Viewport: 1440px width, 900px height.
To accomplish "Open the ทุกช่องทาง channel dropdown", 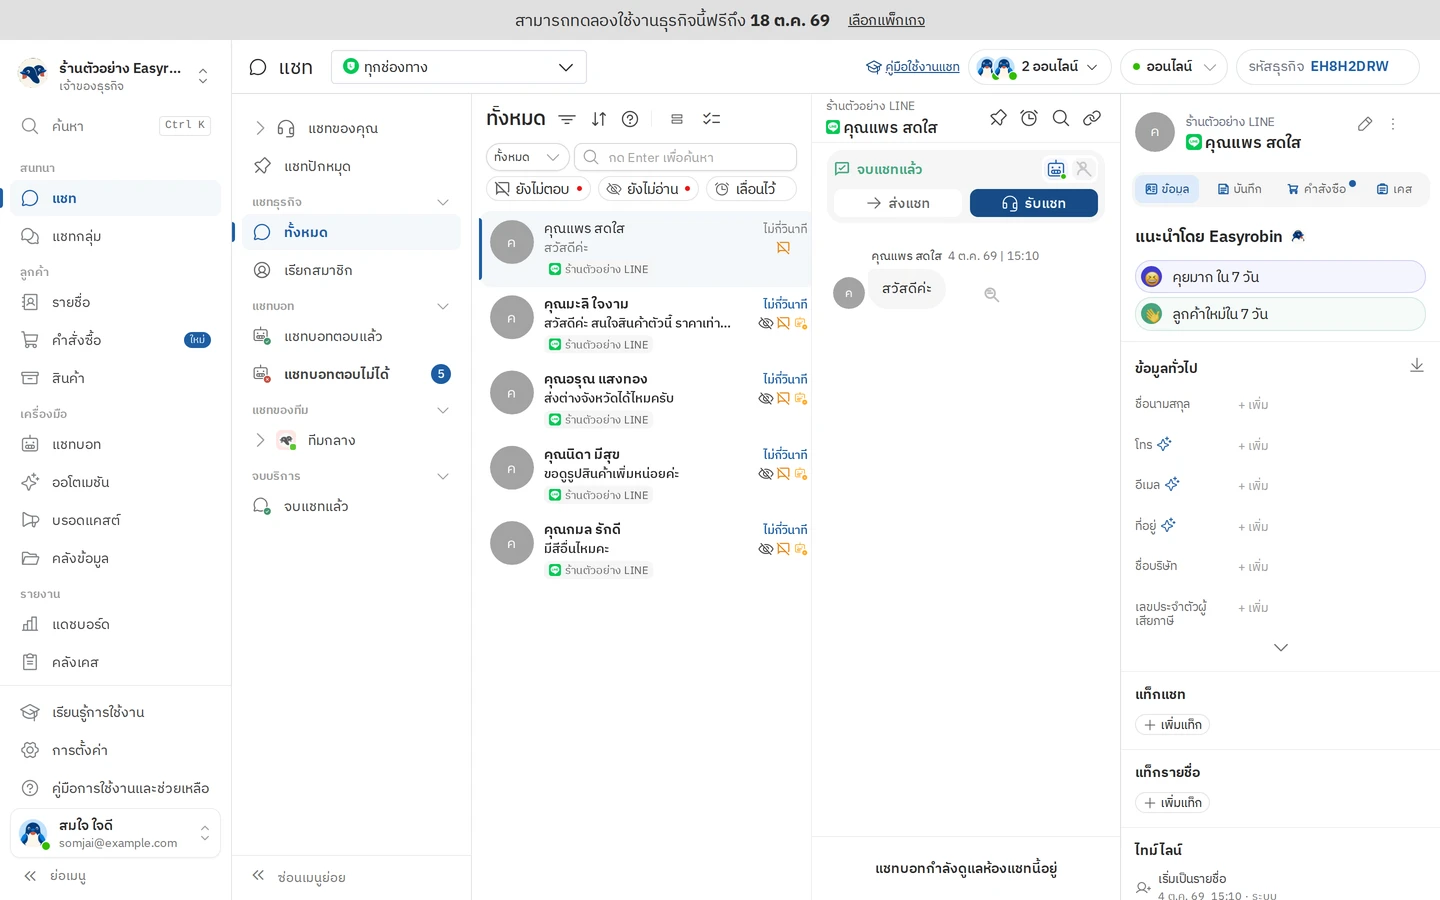I will (459, 67).
